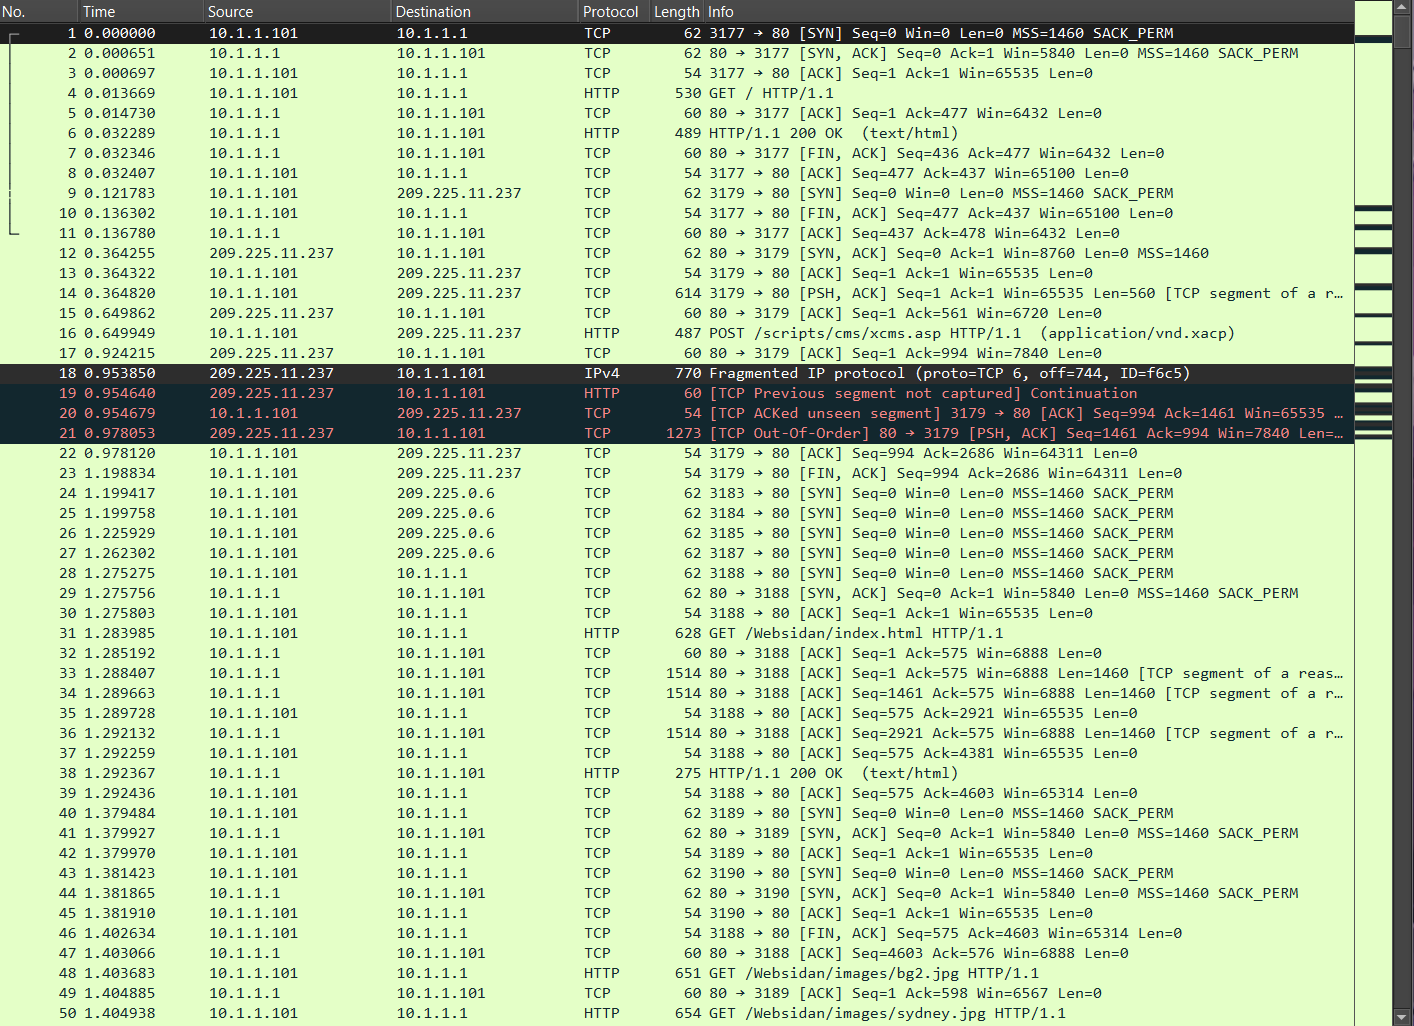
Task: Select packet 31 requesting /Websidan/index.html
Action: (600, 632)
